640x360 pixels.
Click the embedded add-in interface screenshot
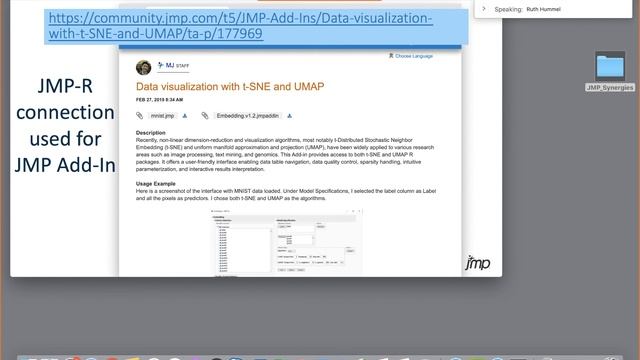pos(286,242)
